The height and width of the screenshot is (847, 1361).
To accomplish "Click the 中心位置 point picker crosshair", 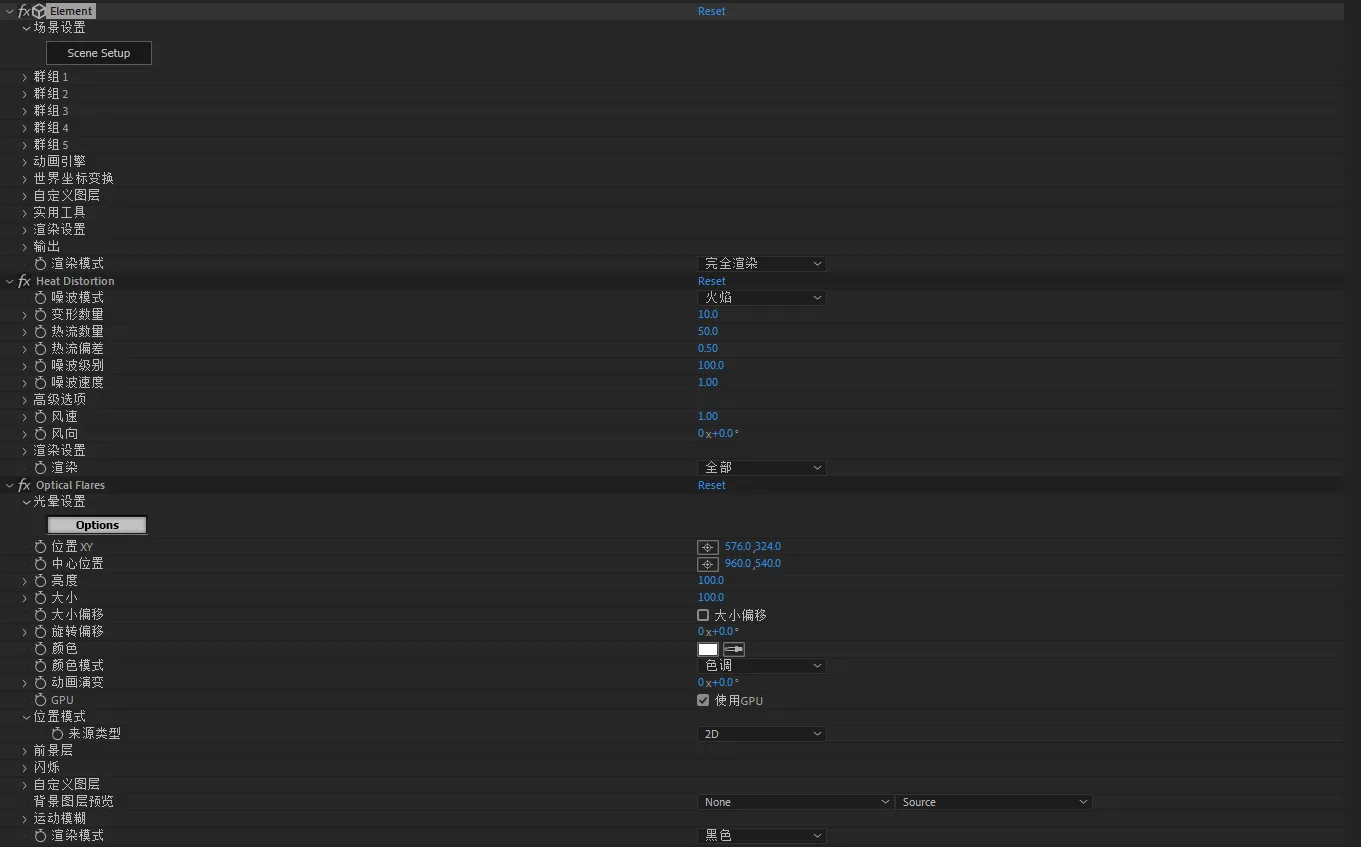I will point(708,564).
